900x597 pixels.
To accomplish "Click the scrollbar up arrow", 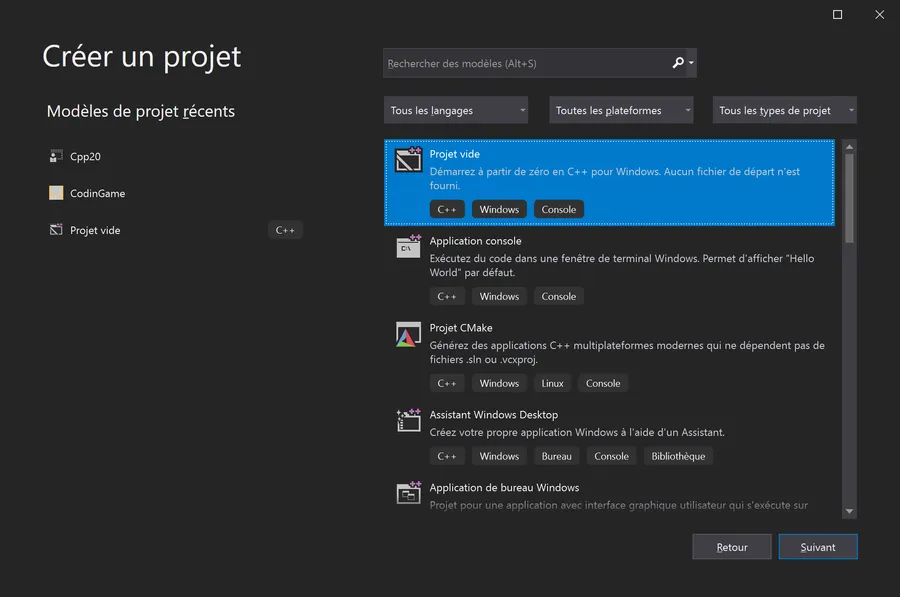I will tap(849, 147).
